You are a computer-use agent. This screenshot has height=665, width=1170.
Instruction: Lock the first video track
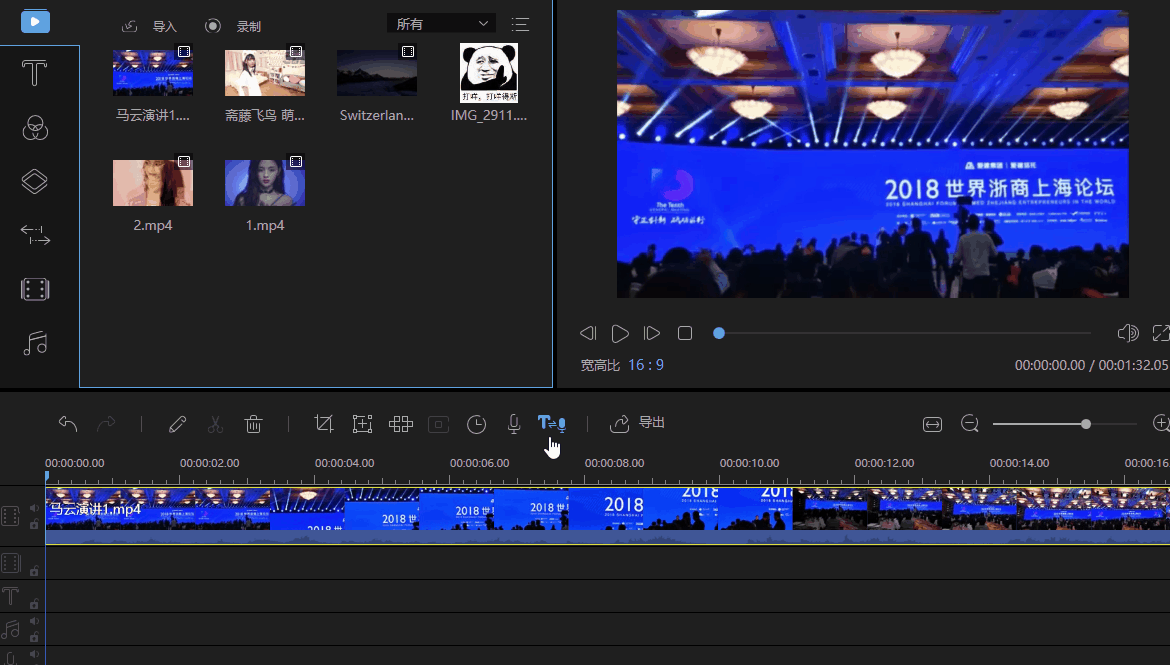(34, 525)
